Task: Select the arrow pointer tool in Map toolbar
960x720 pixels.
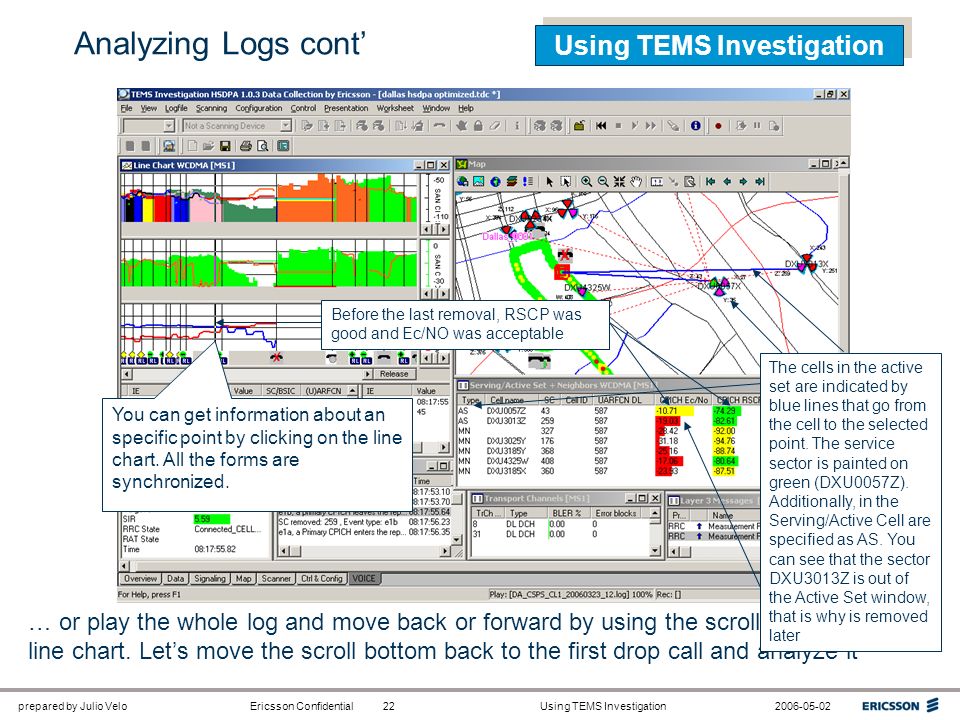Action: click(x=549, y=182)
